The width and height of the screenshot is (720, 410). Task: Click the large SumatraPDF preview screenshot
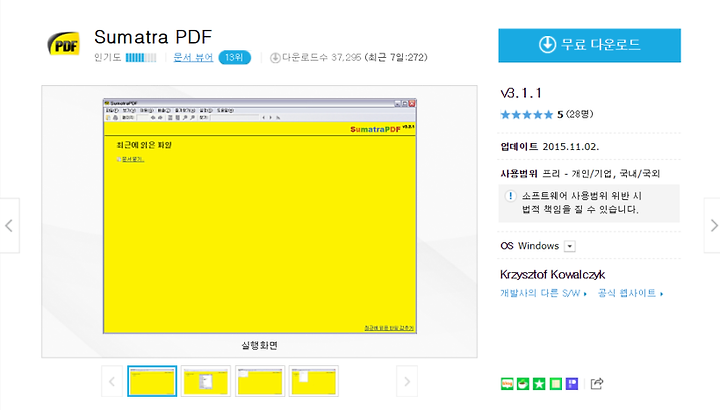(x=260, y=216)
